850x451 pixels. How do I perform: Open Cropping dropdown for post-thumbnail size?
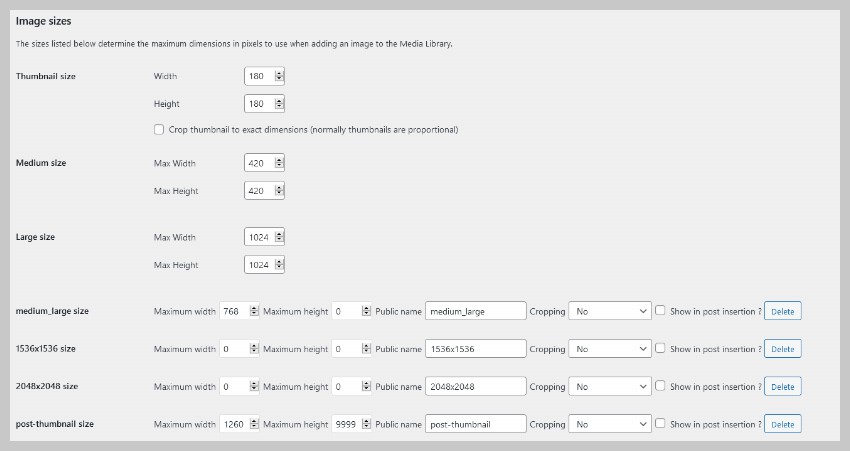click(611, 424)
